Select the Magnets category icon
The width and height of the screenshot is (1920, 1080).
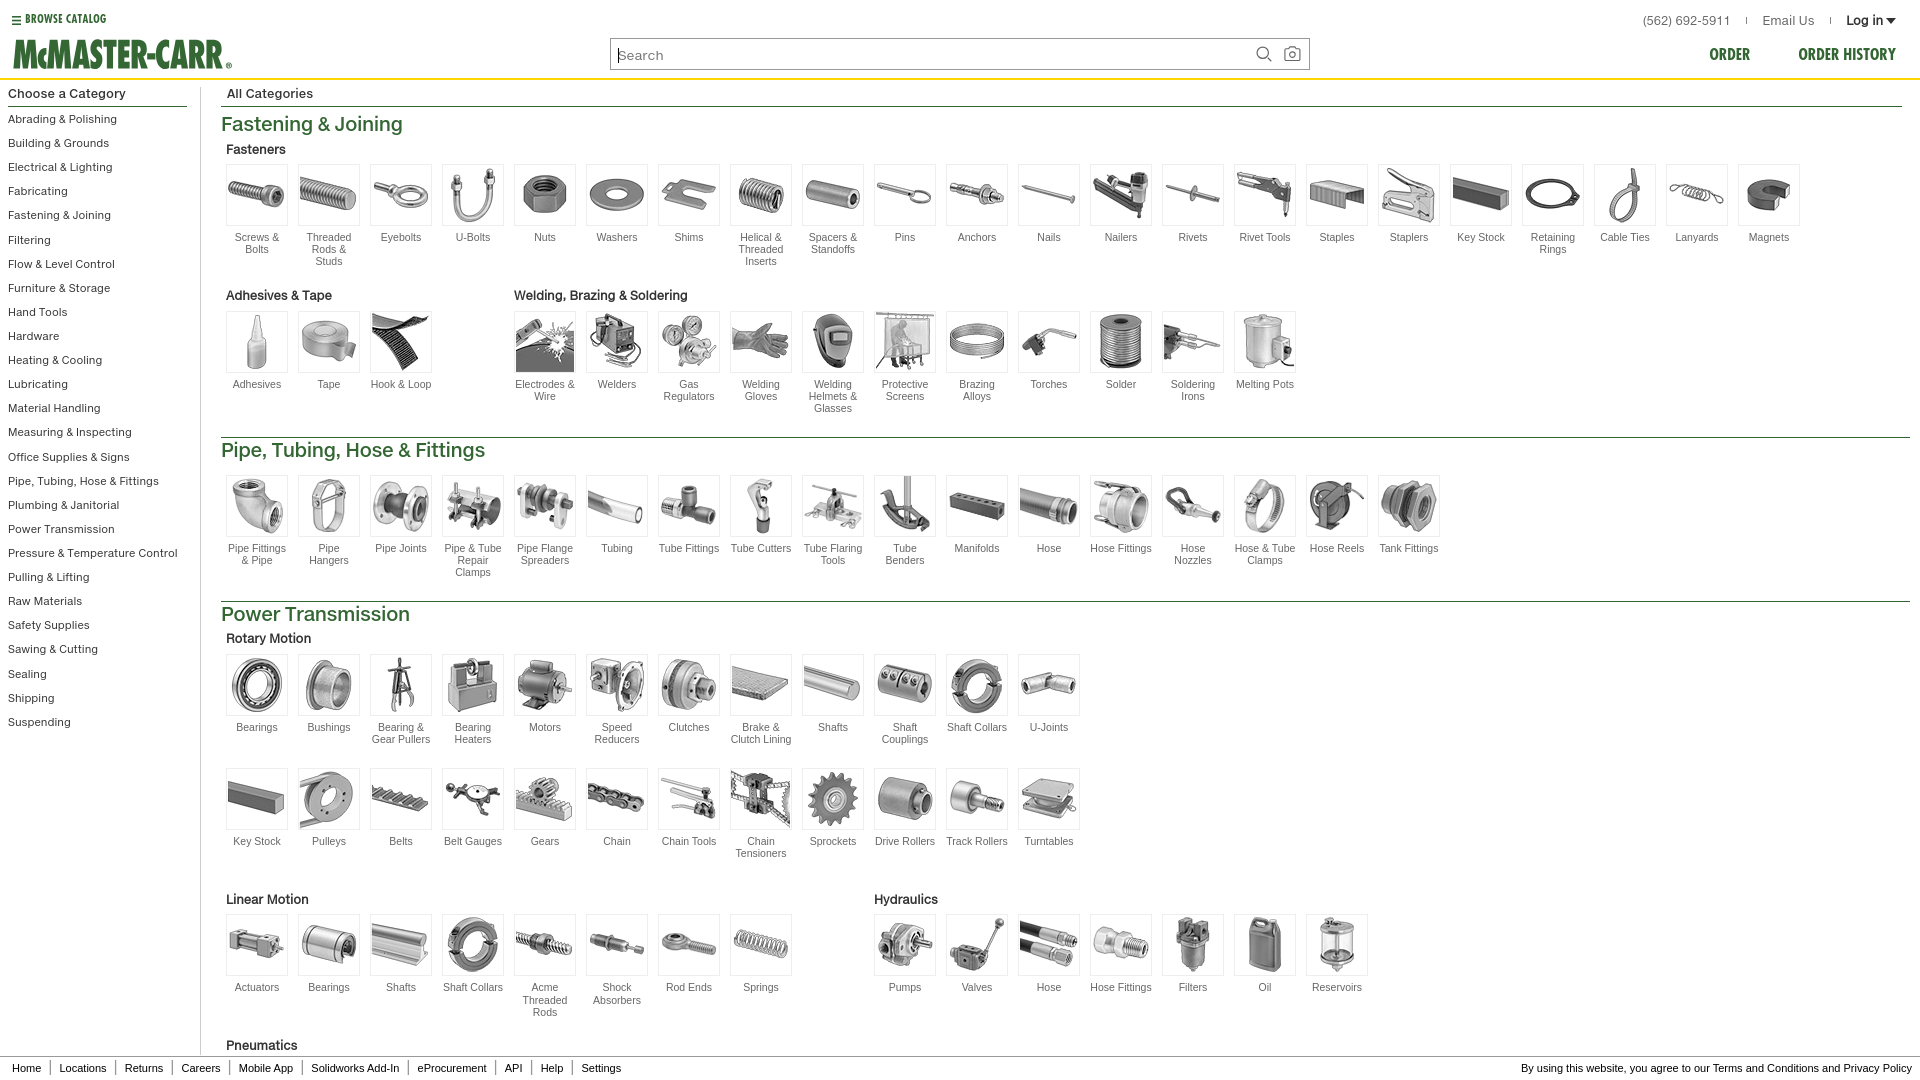pyautogui.click(x=1769, y=195)
